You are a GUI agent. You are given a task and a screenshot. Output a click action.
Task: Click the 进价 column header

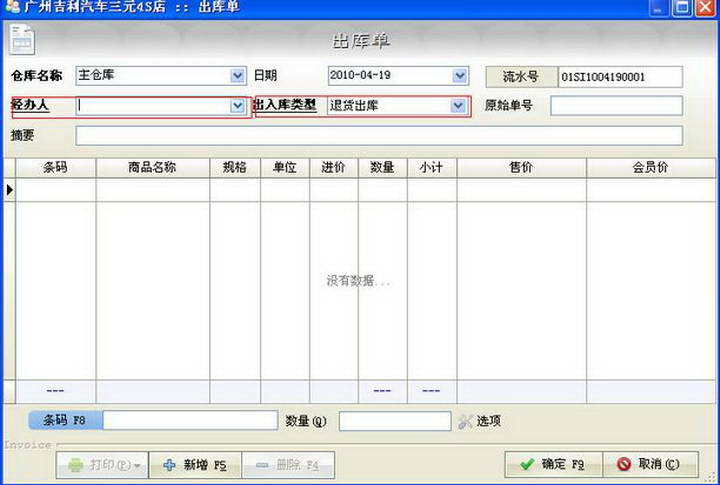333,168
